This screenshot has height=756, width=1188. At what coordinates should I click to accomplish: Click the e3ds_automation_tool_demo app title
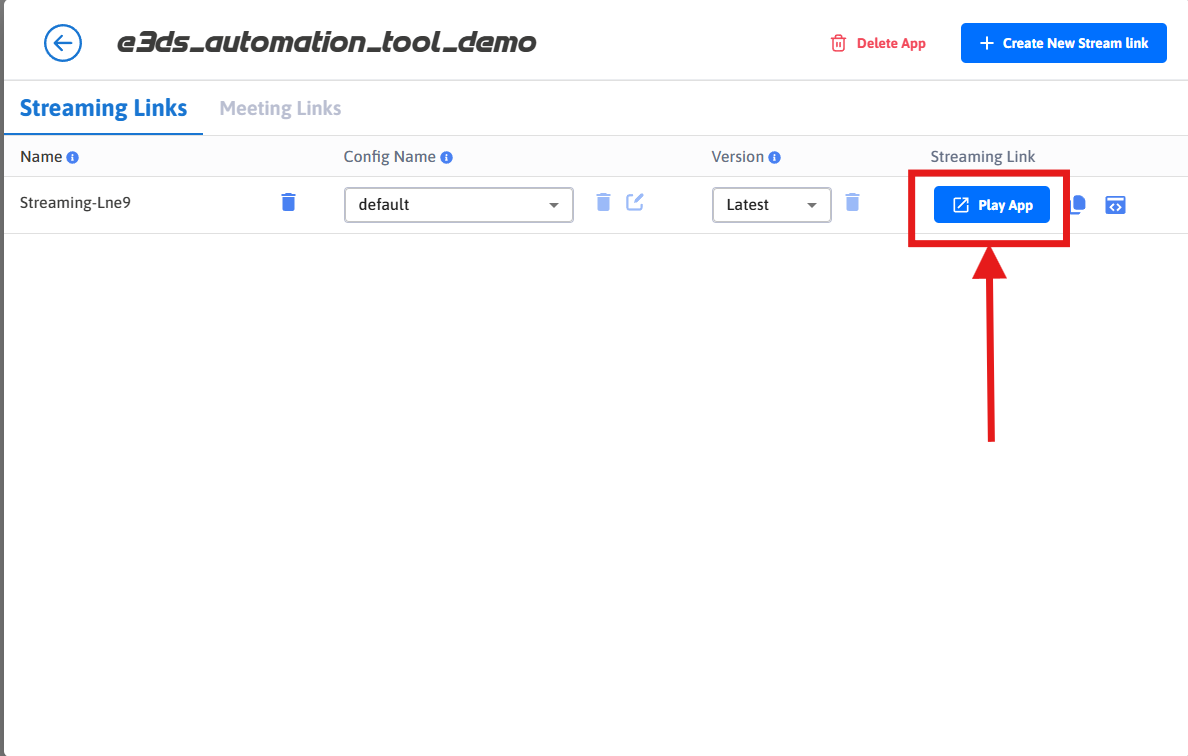point(326,43)
